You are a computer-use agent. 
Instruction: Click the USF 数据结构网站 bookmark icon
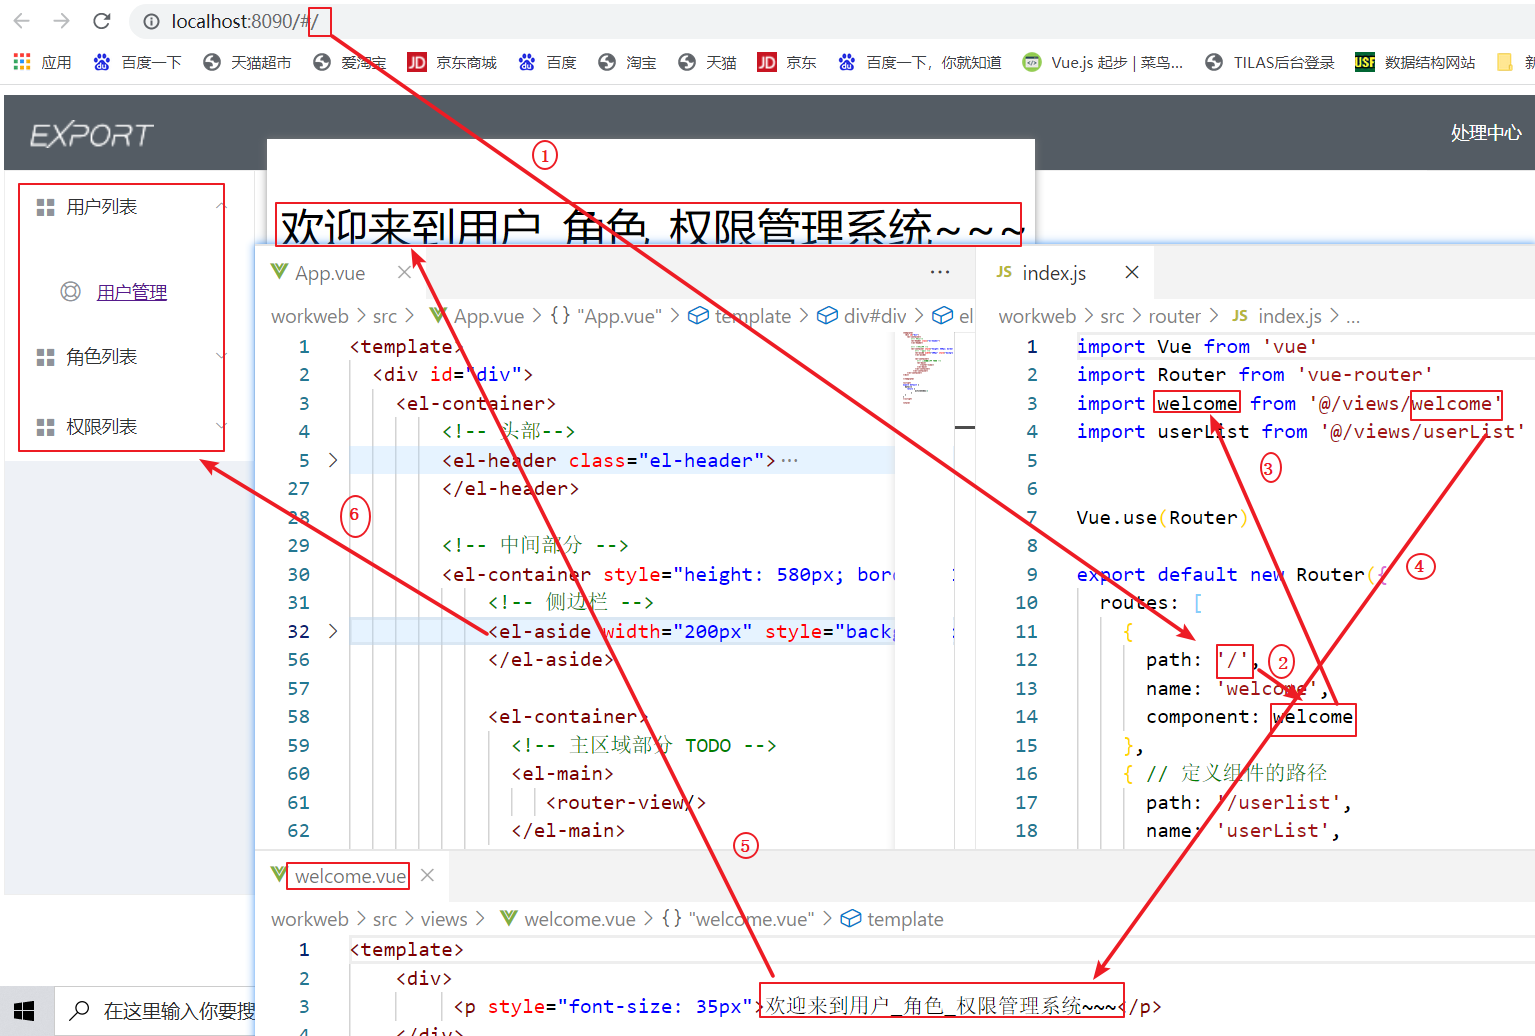[x=1365, y=62]
